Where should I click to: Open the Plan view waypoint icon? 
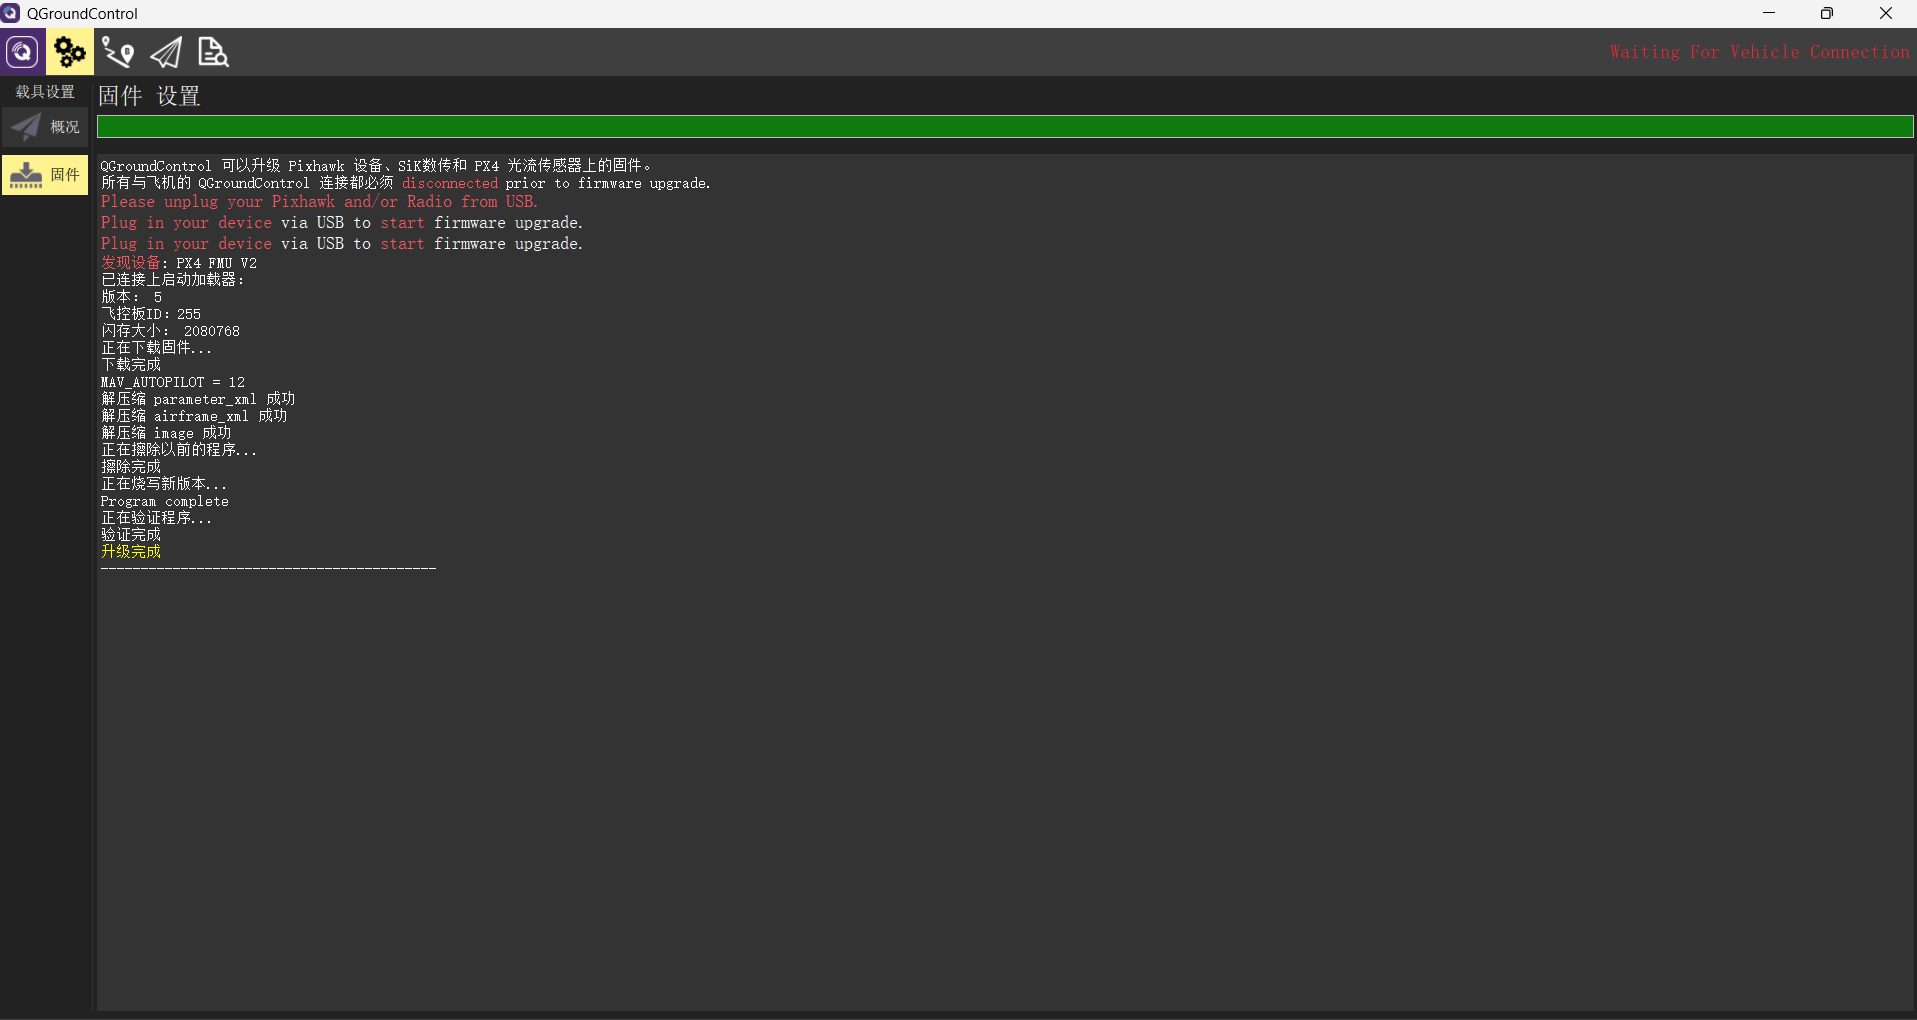point(118,52)
